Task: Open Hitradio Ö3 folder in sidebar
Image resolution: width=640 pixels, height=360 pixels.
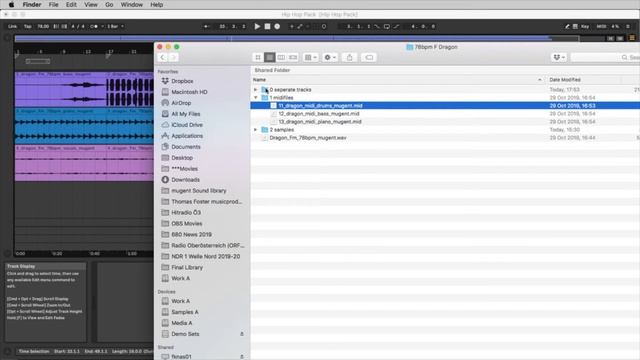Action: click(186, 213)
